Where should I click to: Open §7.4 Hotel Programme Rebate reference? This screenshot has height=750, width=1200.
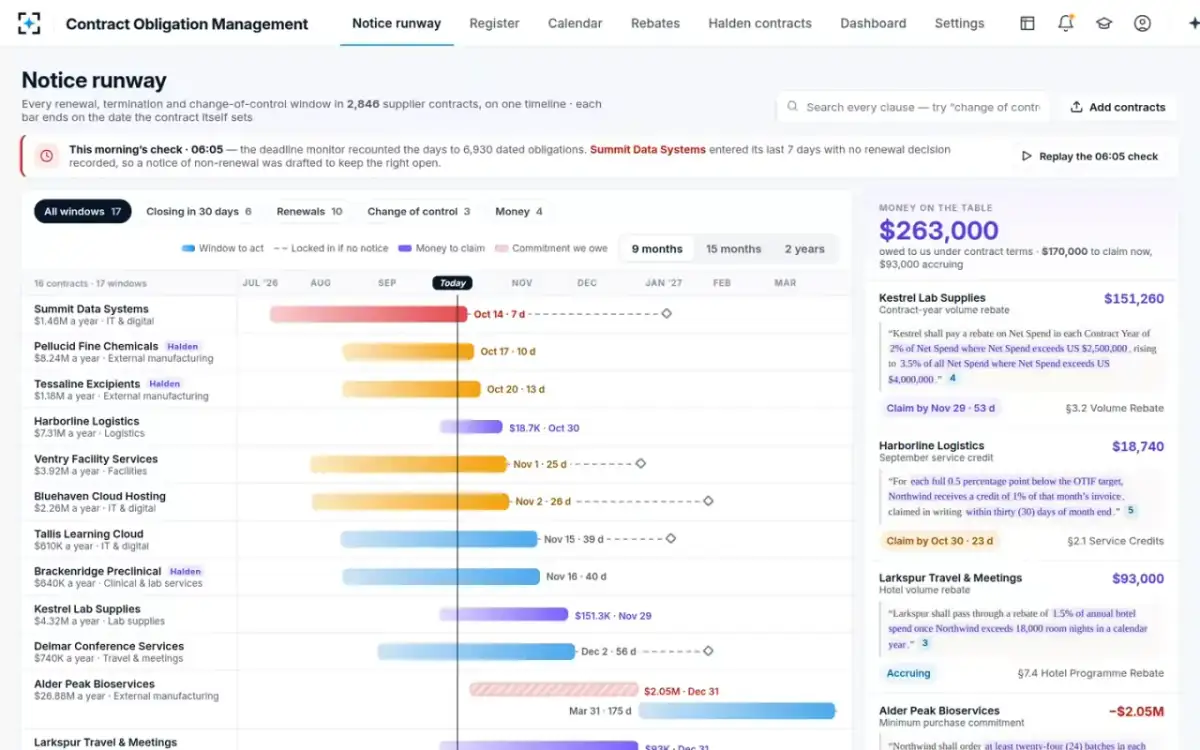coord(1091,673)
